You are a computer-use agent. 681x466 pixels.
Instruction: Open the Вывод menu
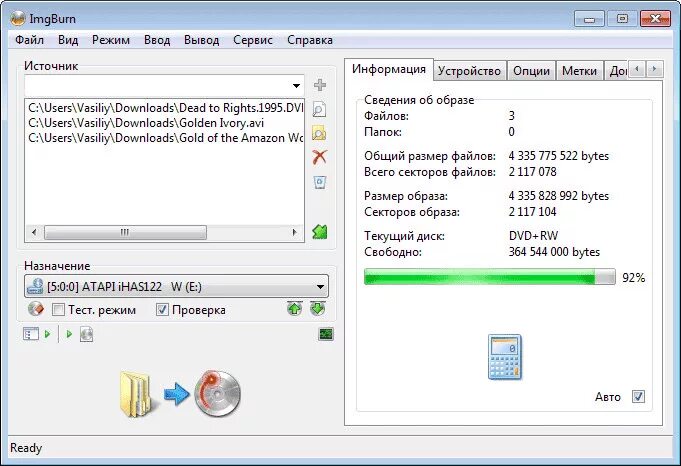[x=202, y=40]
